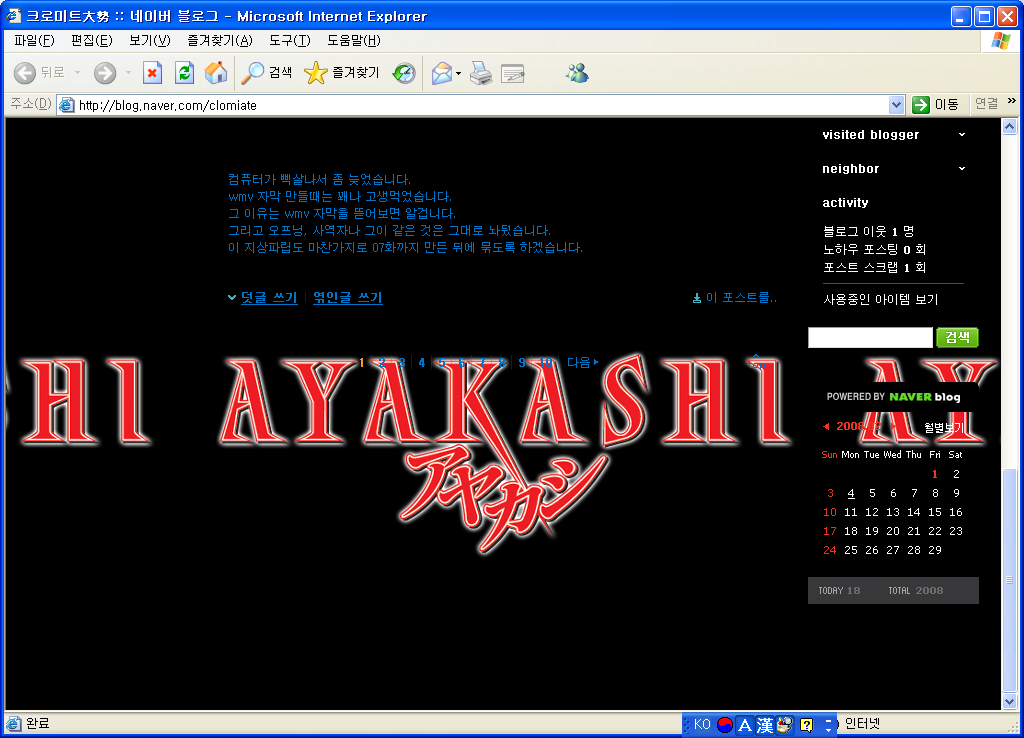Click previous month arrow in calendar

coord(826,426)
